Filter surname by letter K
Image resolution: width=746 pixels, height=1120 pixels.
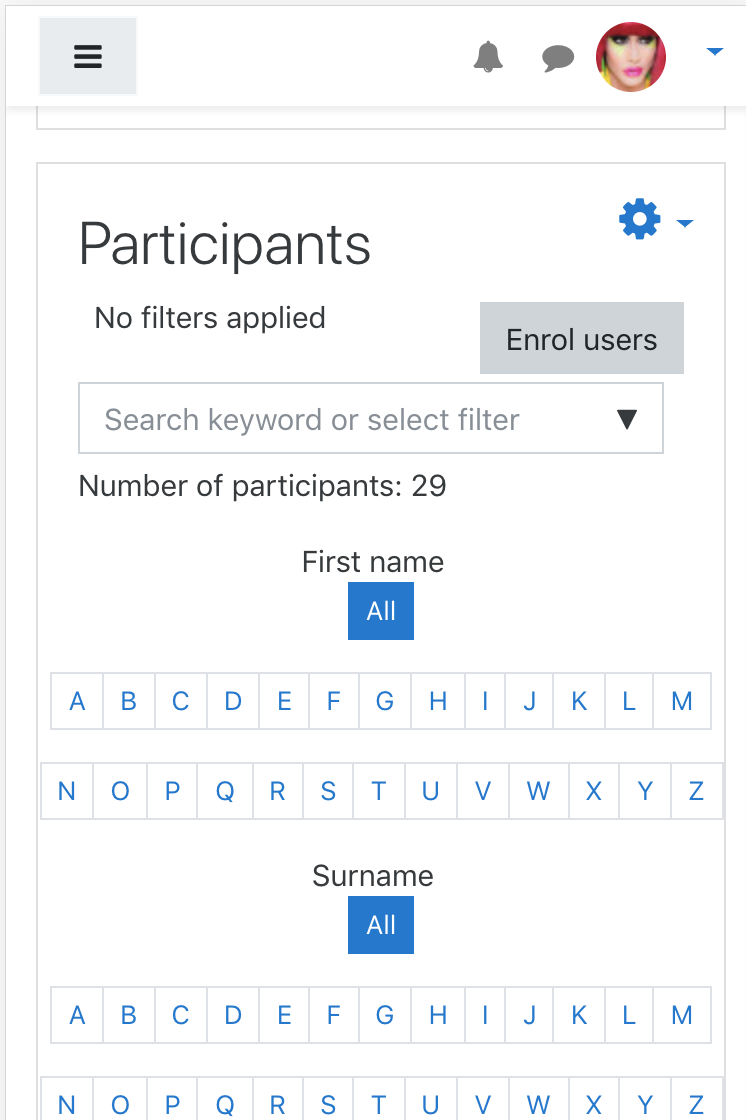coord(579,1015)
